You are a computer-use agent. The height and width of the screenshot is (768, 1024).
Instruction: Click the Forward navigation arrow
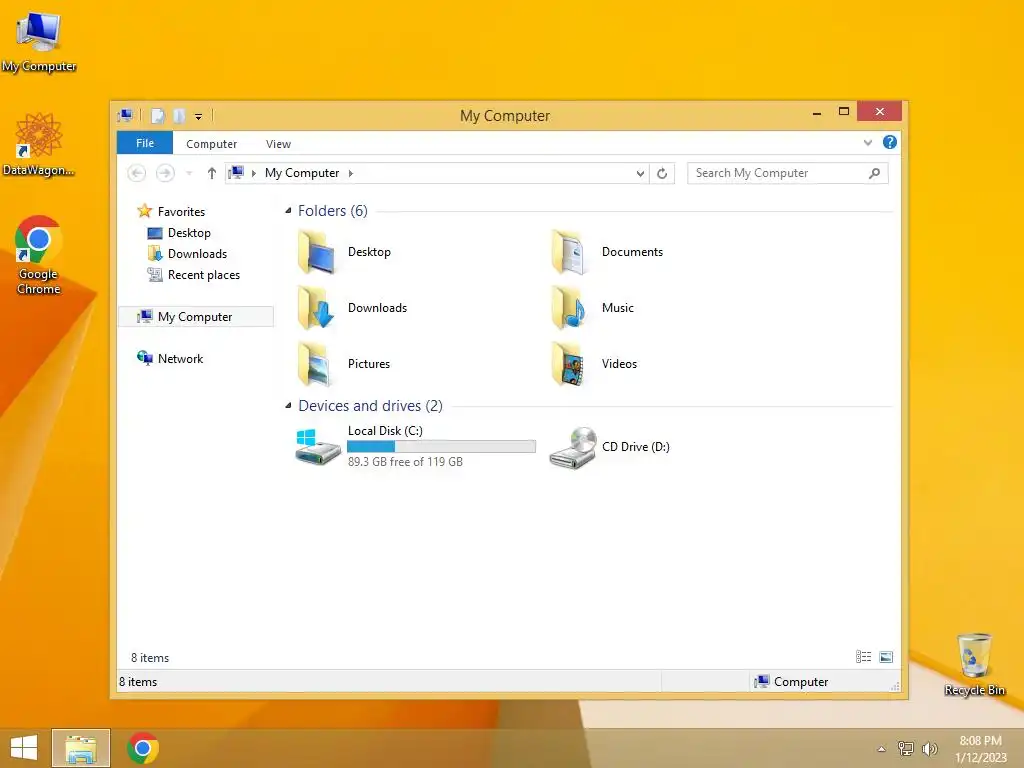pyautogui.click(x=165, y=173)
